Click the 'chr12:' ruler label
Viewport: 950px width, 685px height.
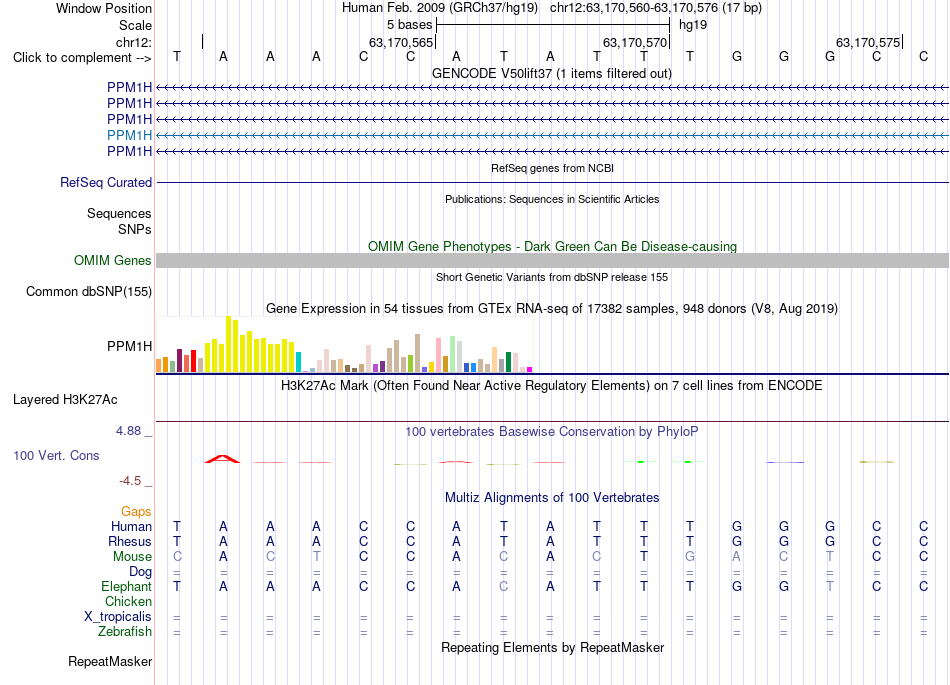pos(134,42)
